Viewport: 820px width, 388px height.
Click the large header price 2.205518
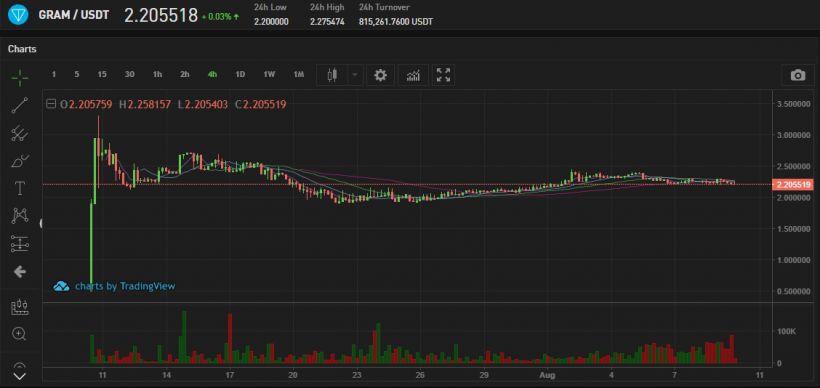(161, 15)
